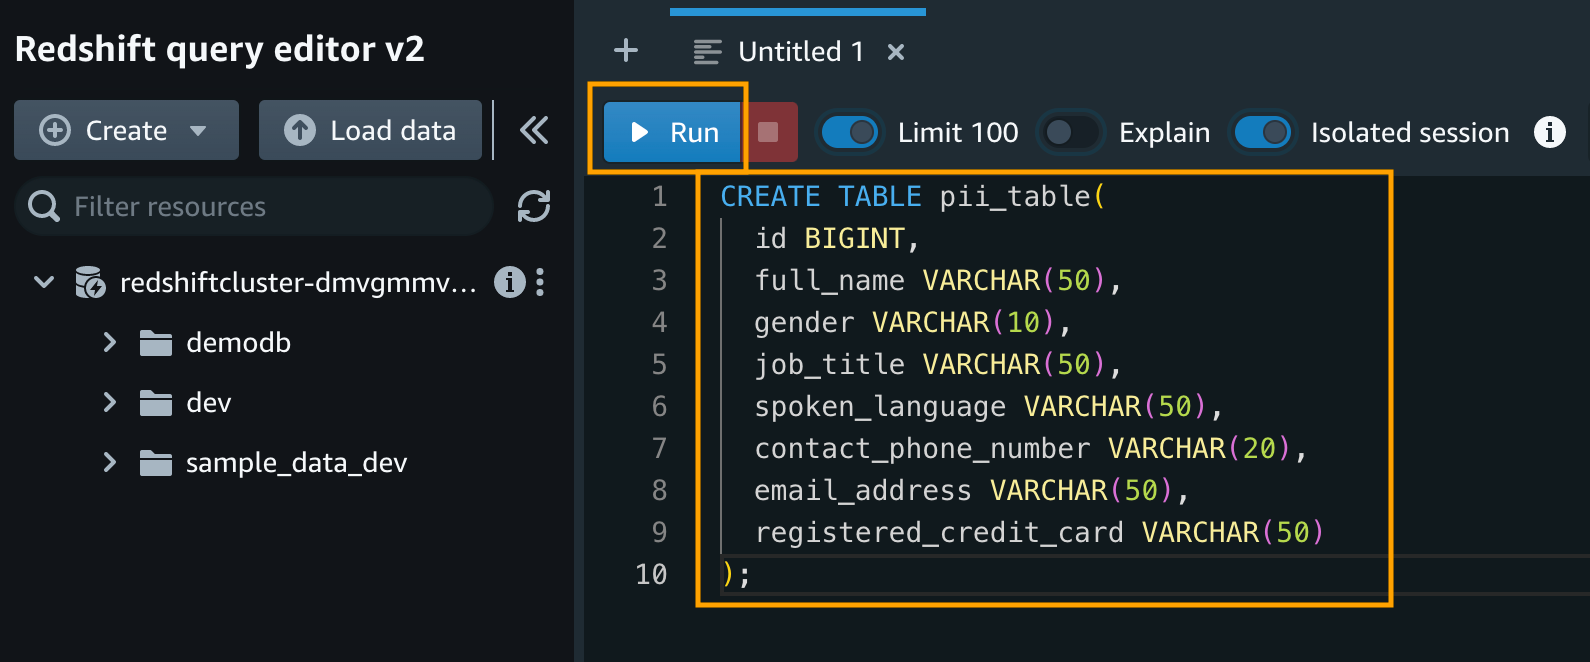Click the spoken_language VARCHAR(50) line
This screenshot has width=1590, height=662.
pos(989,406)
